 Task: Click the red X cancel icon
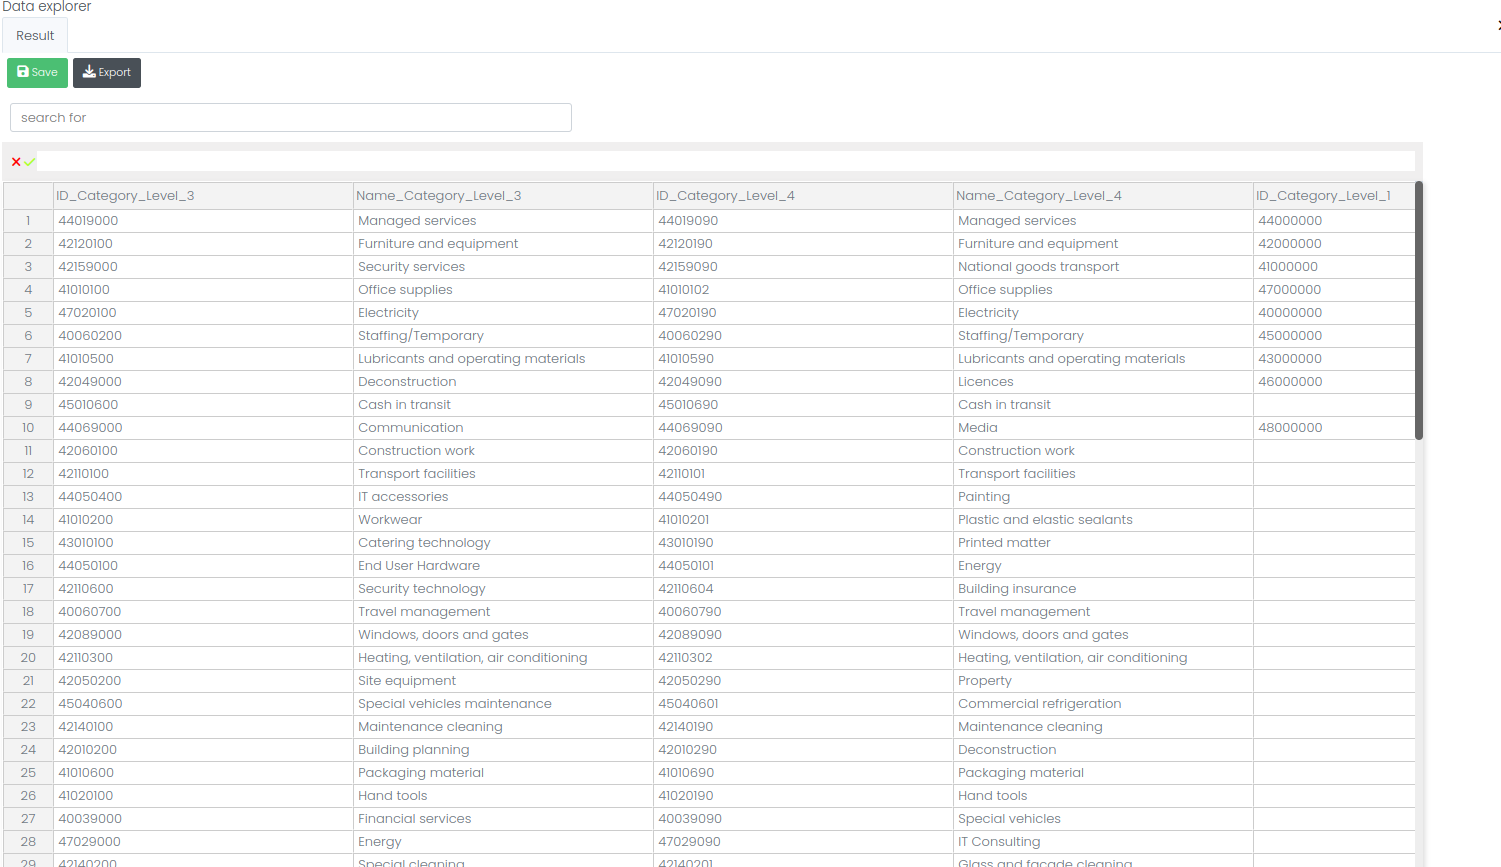[x=16, y=162]
